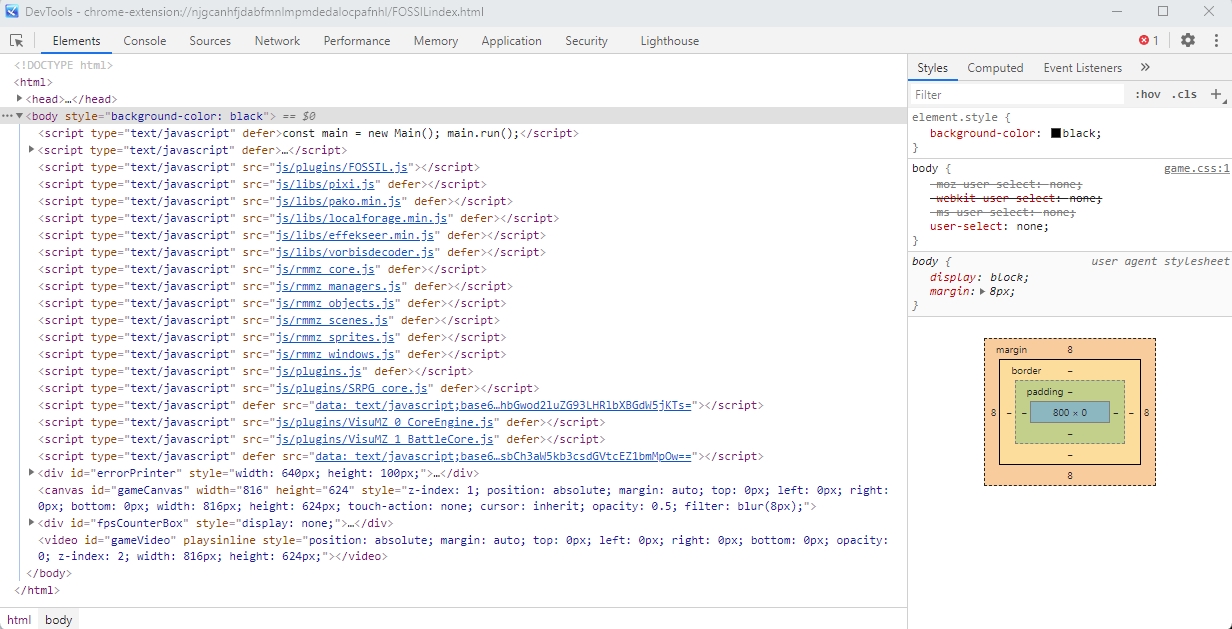Open the js/rmmz_windows.js link

click(x=336, y=354)
